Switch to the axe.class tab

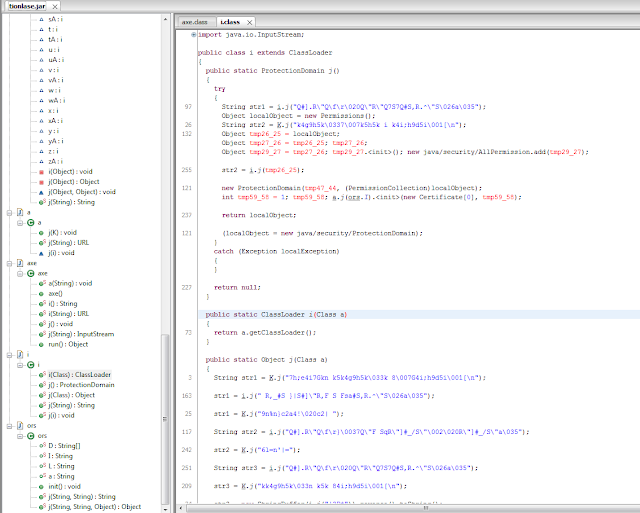(195, 22)
